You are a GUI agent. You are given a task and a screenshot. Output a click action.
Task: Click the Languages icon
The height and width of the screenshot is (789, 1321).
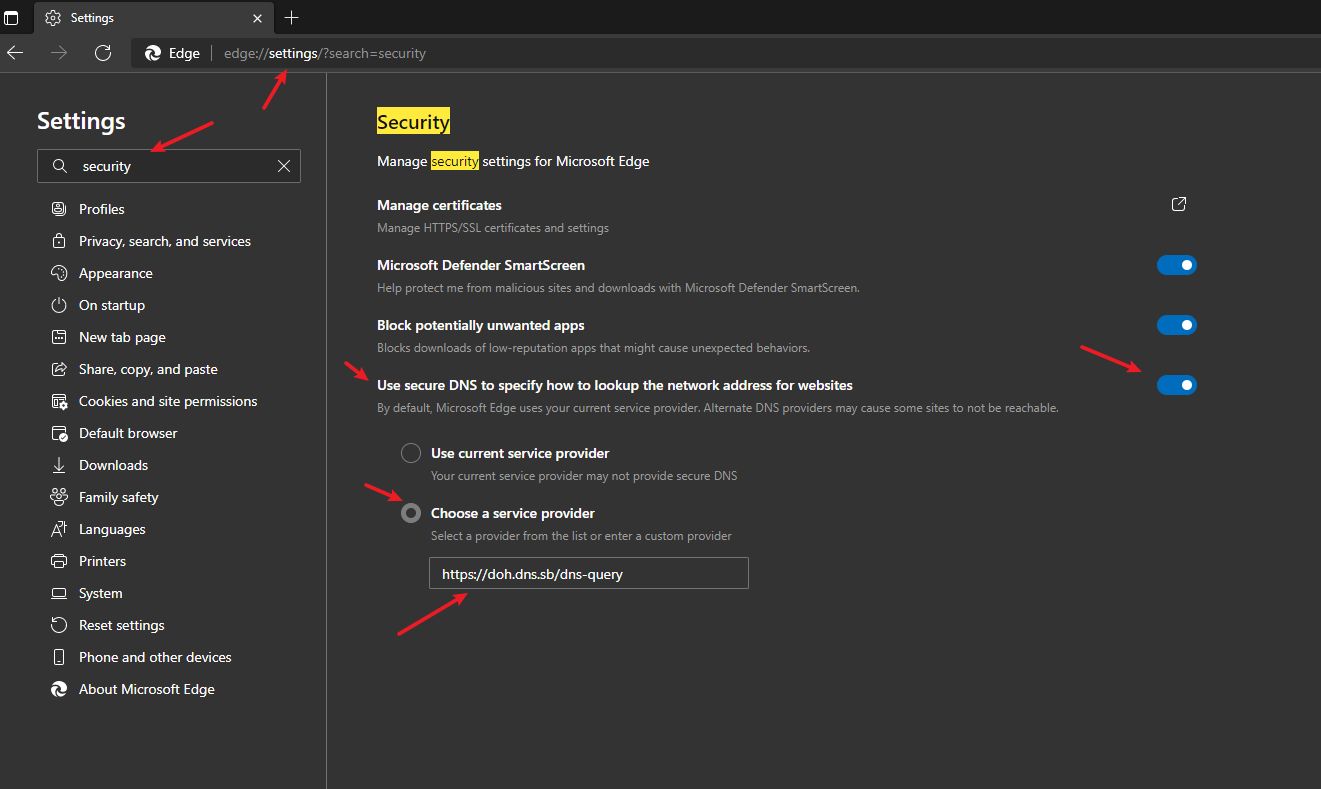coord(59,529)
